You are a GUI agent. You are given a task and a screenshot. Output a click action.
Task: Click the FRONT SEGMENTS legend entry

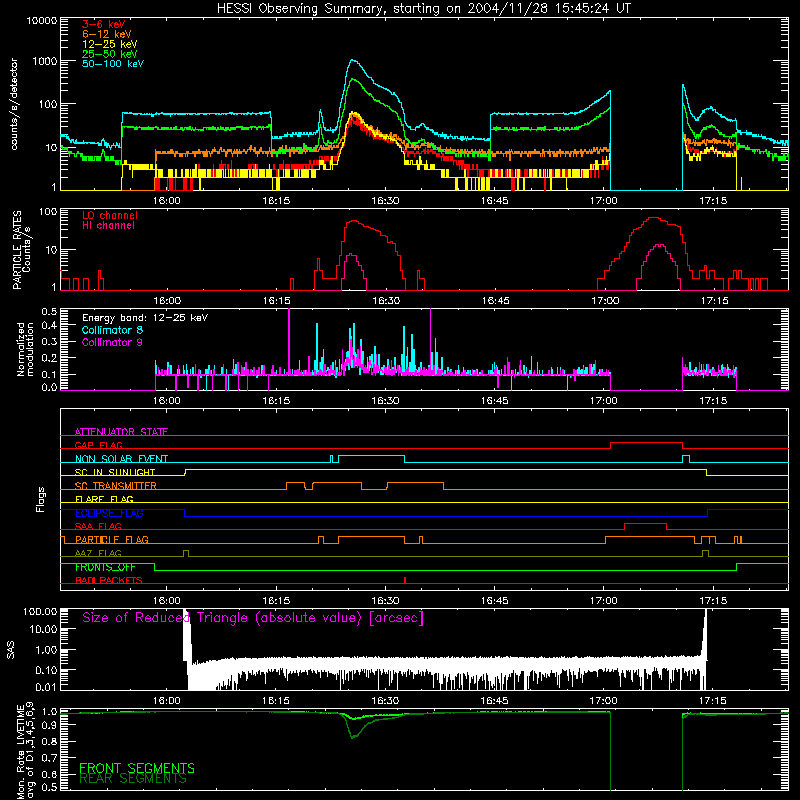137,767
